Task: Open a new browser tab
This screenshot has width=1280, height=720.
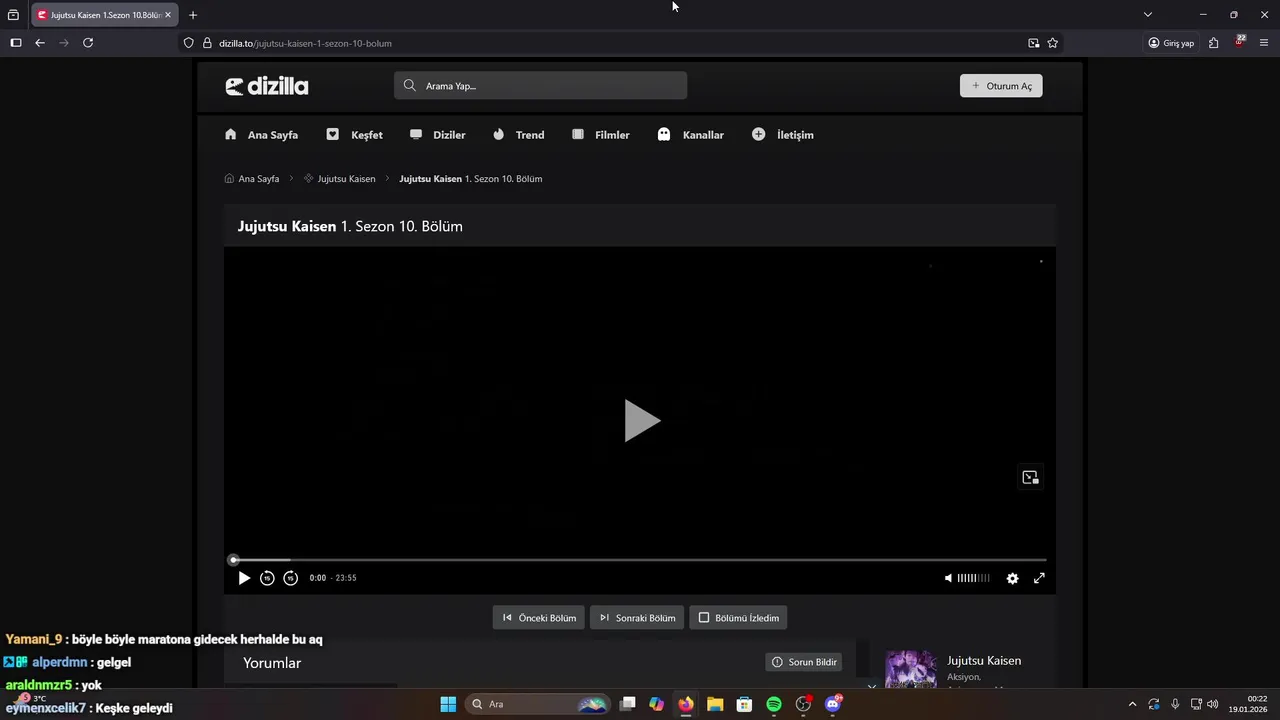Action: pos(193,15)
